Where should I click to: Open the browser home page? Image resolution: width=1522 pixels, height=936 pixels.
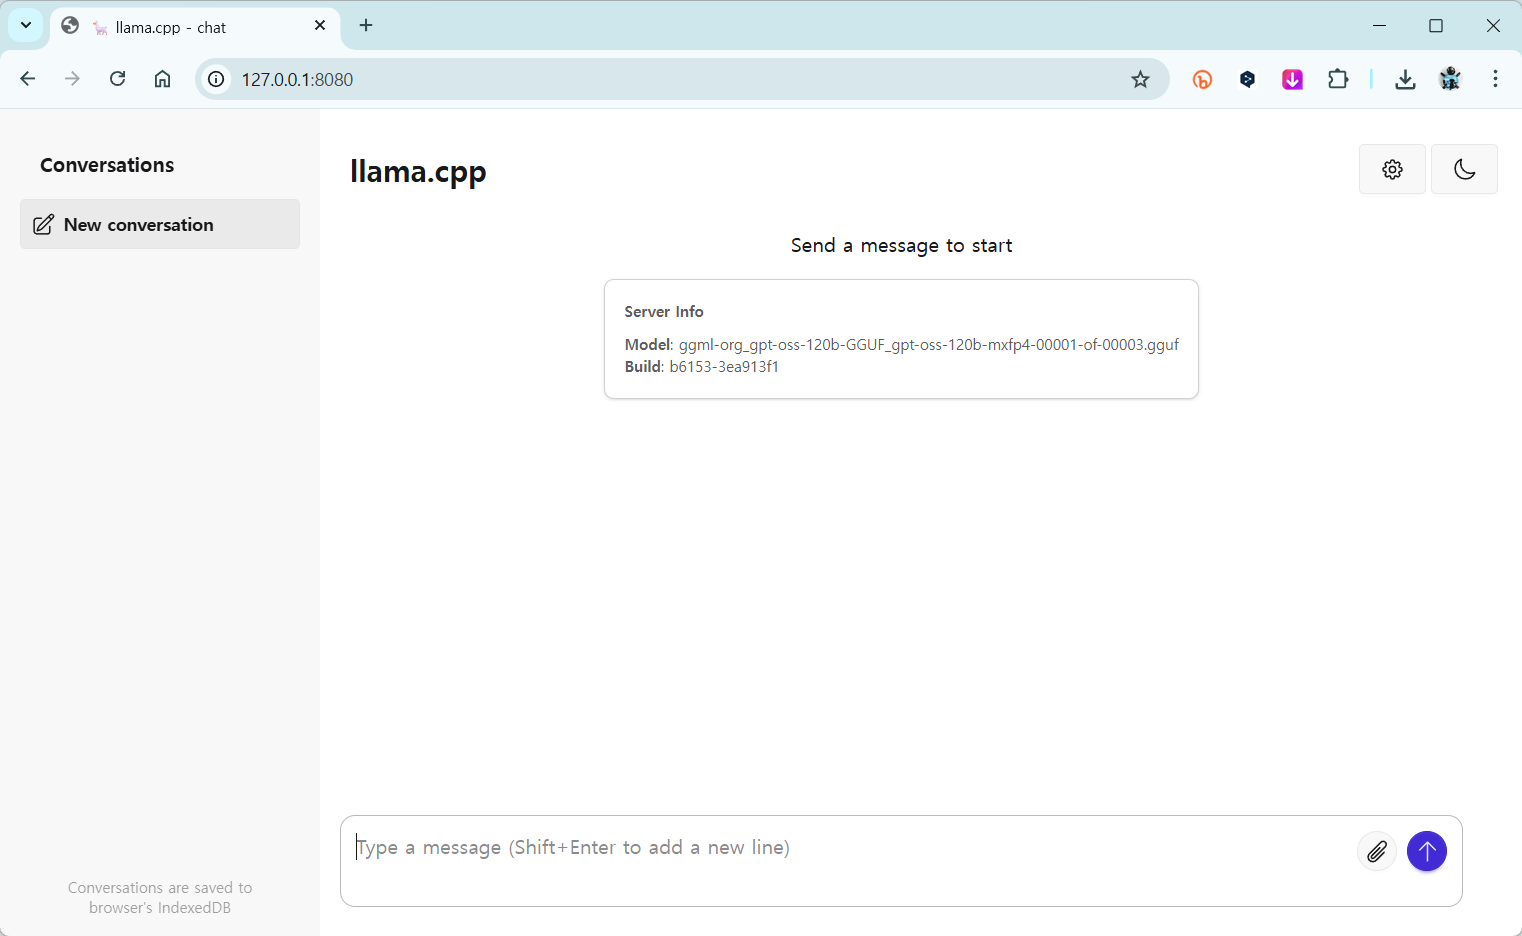click(x=162, y=79)
